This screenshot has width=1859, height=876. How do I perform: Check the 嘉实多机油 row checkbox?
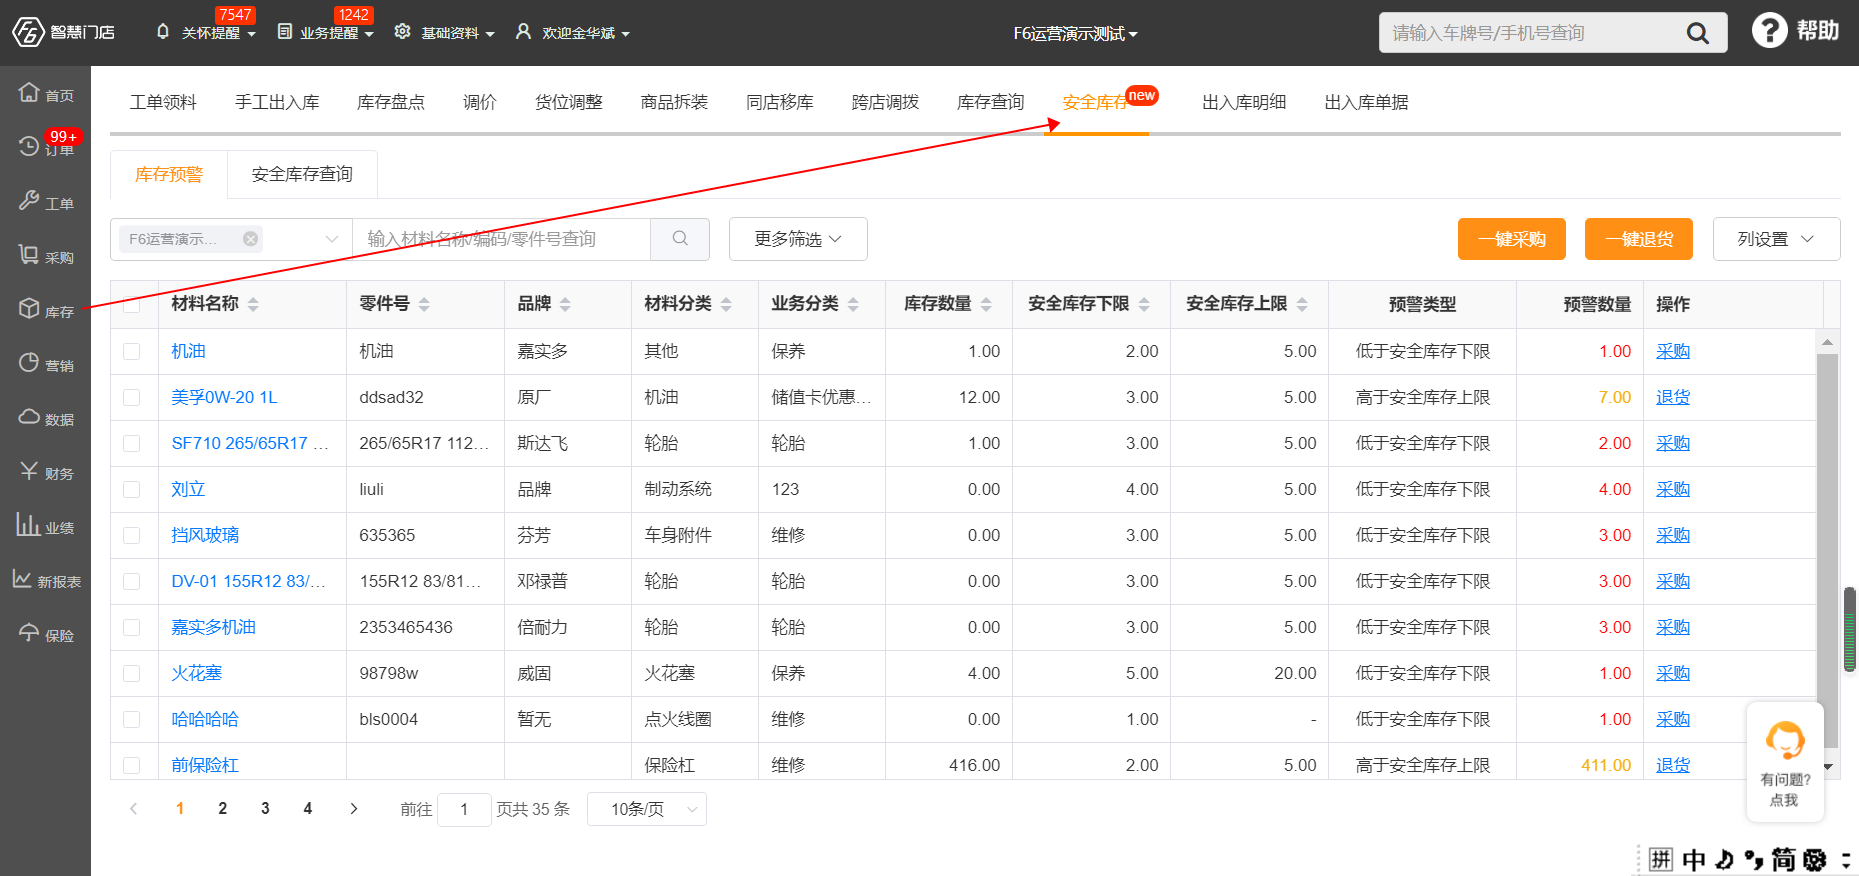(132, 627)
